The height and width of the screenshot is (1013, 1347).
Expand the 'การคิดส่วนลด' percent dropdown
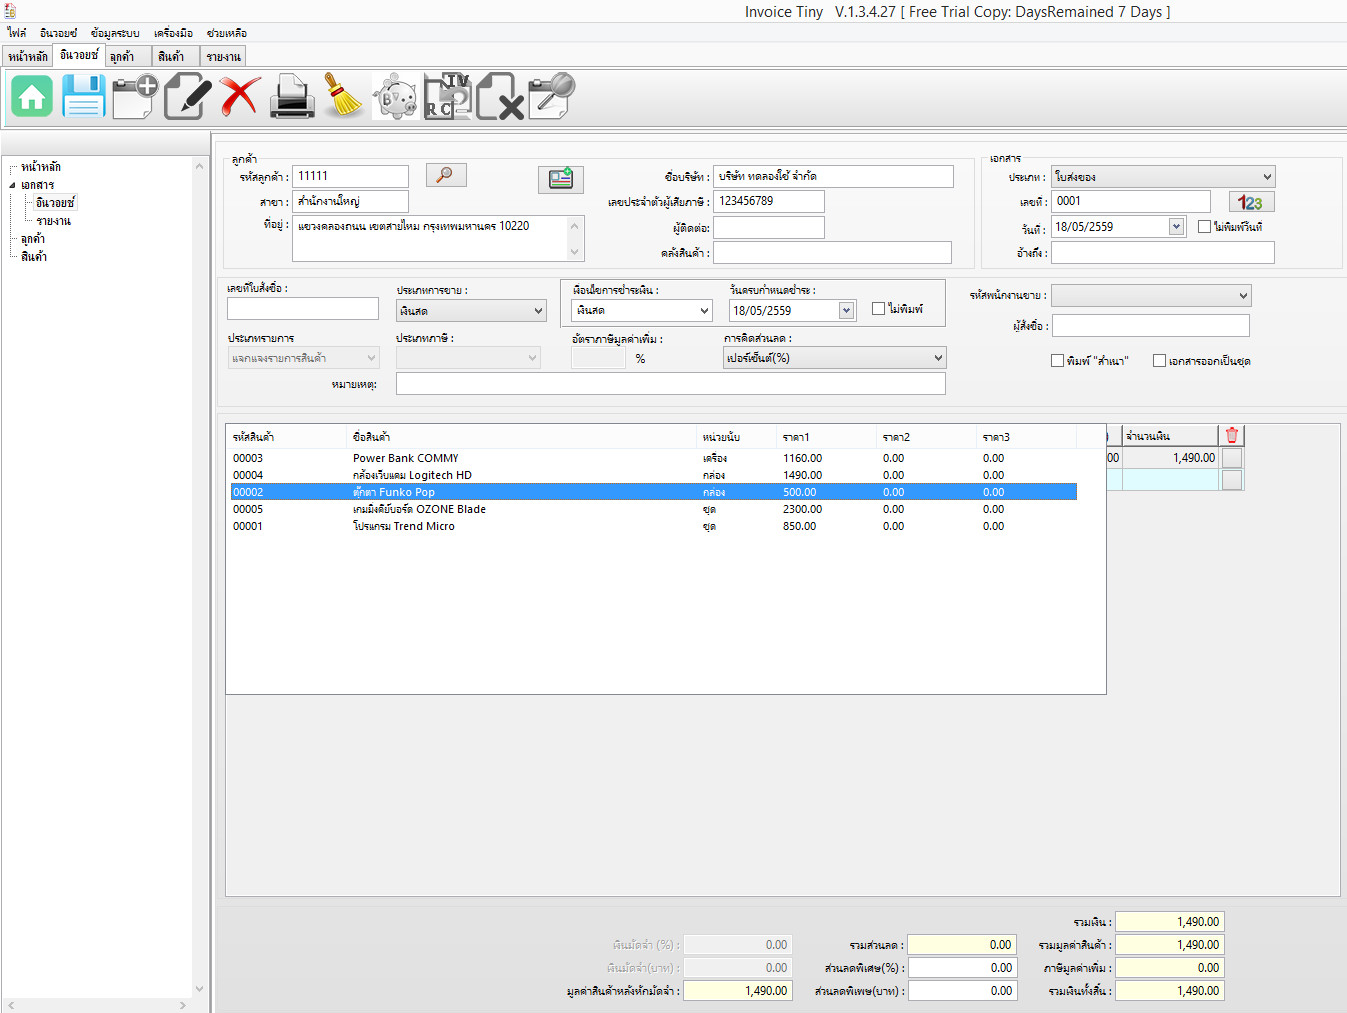pos(834,358)
